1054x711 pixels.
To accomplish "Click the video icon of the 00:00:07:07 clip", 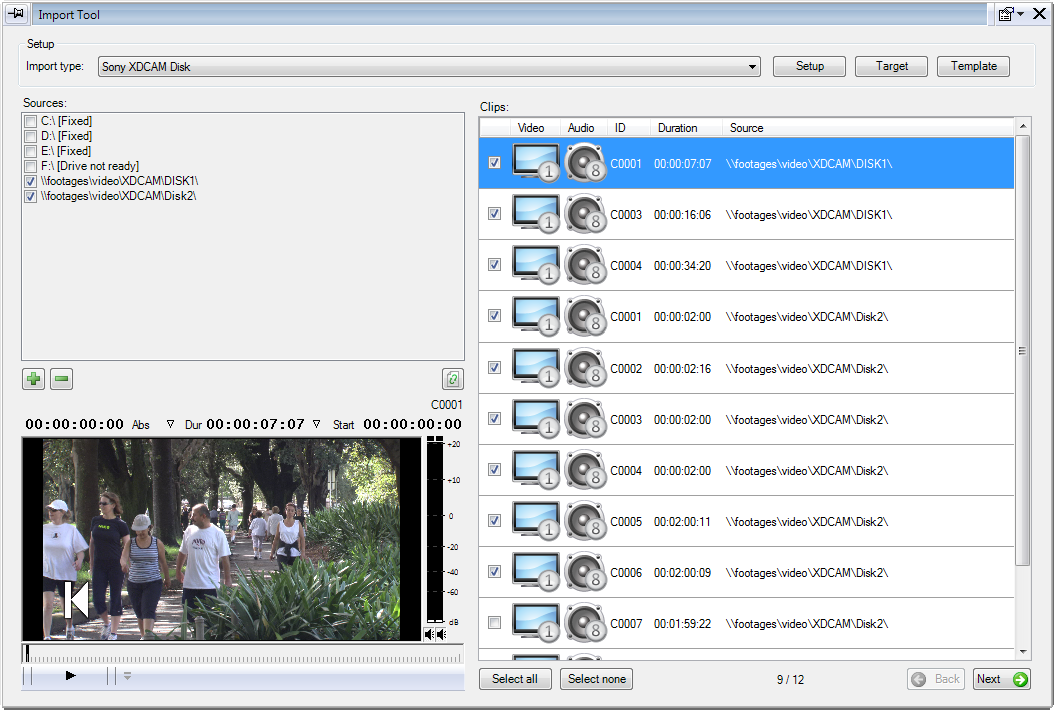I will coord(536,163).
